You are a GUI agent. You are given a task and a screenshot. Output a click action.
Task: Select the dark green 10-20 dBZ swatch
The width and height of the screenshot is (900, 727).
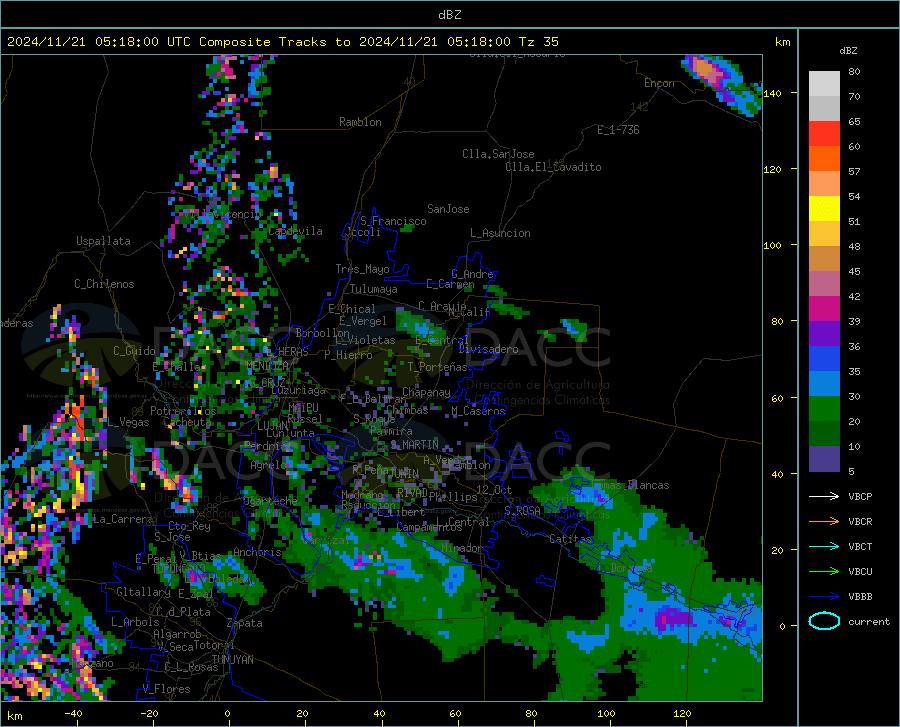[x=824, y=434]
